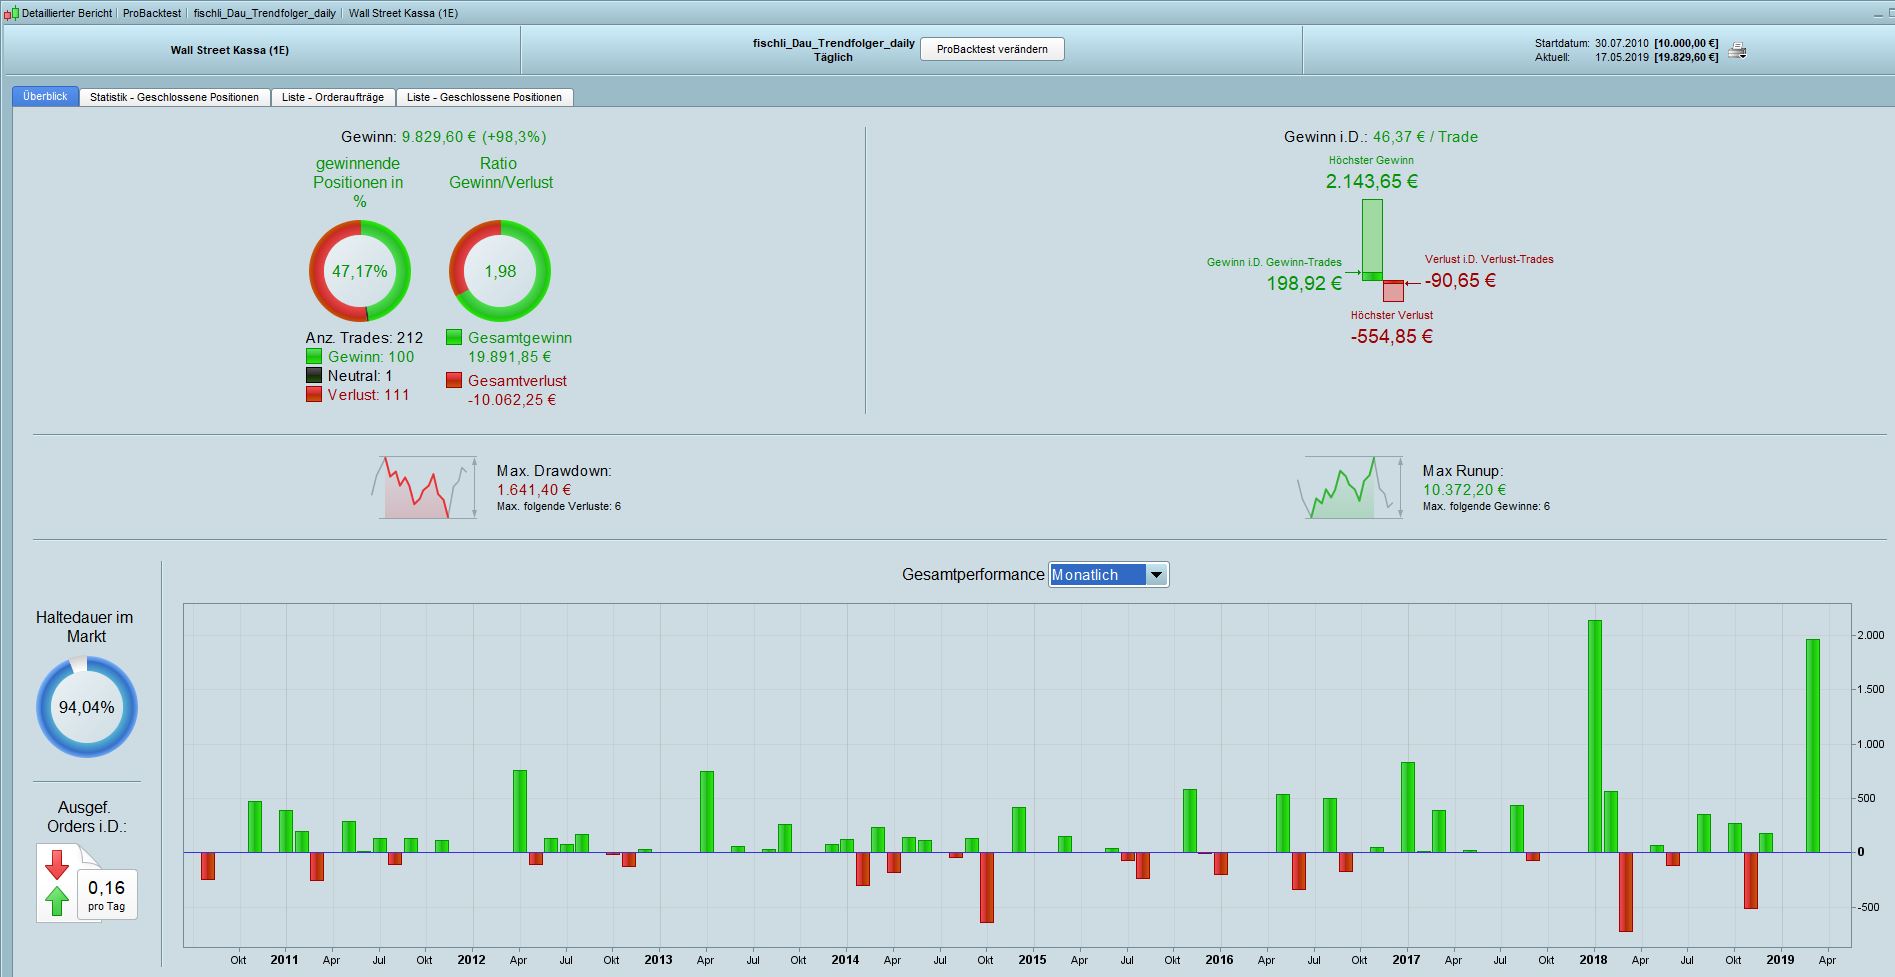
Task: Click the green up arrow order icon
Action: tap(57, 901)
